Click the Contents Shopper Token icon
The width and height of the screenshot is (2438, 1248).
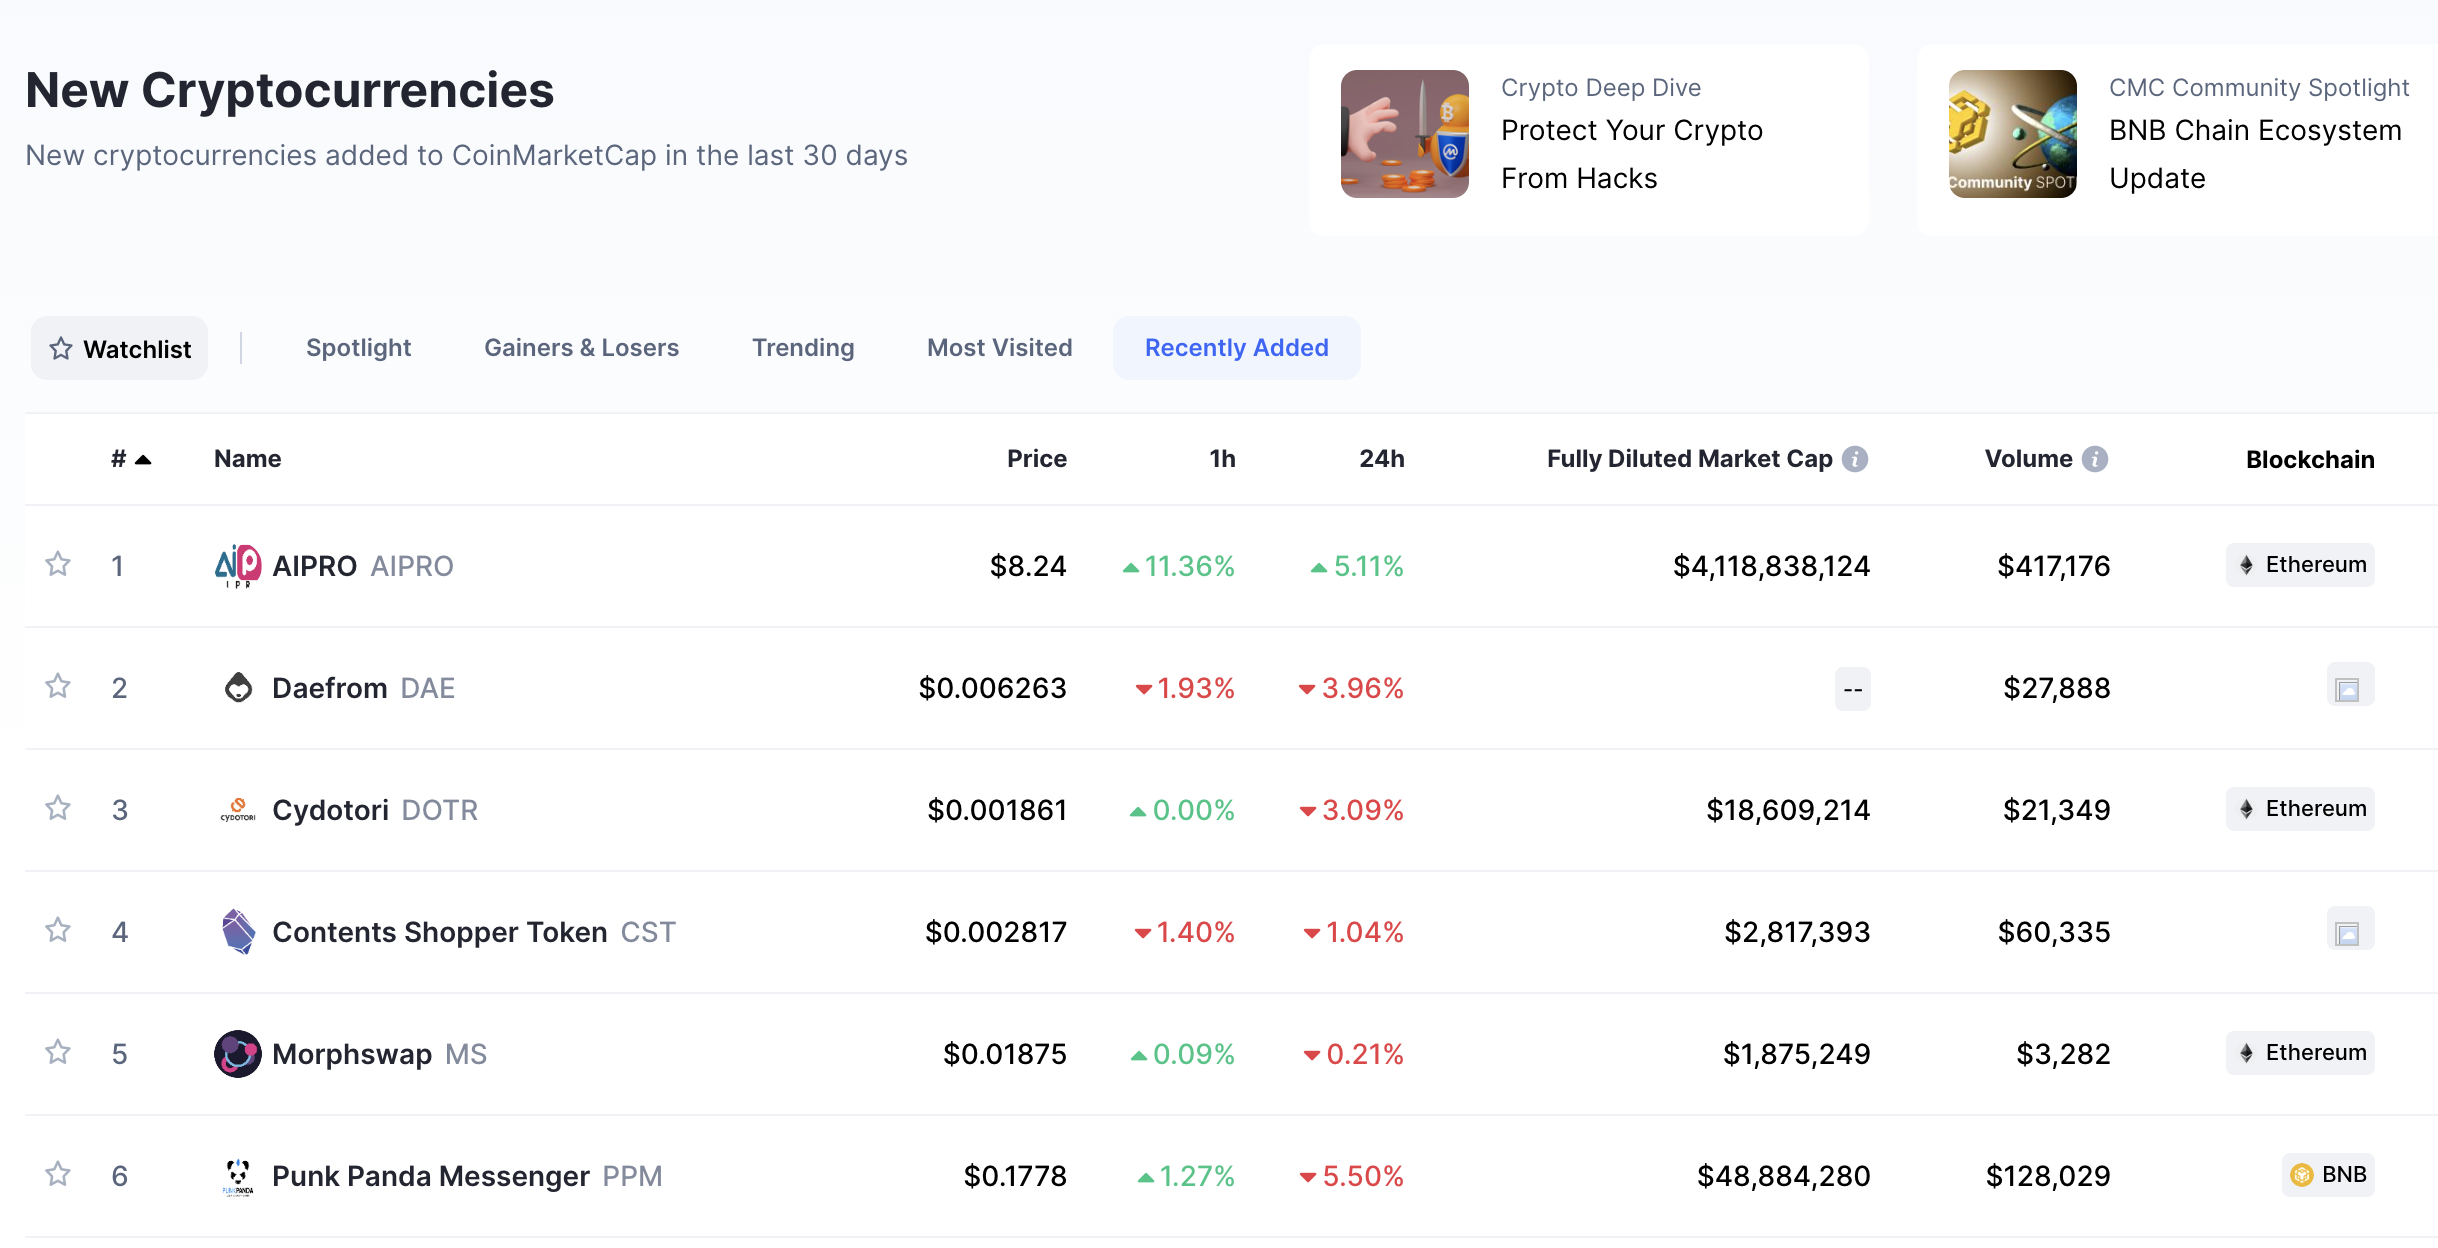click(234, 931)
